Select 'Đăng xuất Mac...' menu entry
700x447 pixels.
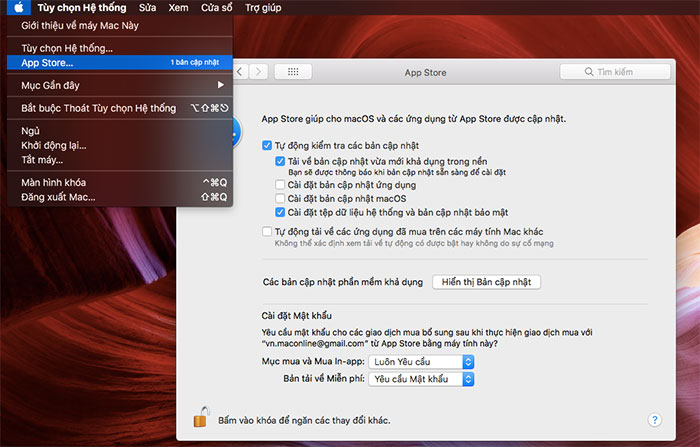[x=120, y=197]
